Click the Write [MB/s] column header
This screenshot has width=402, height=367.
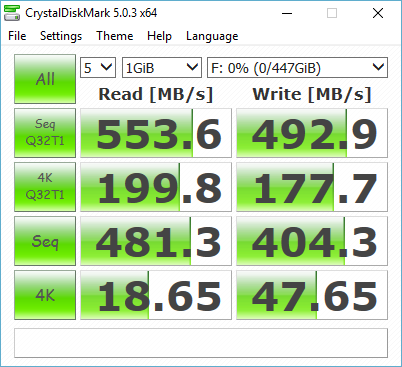point(312,94)
